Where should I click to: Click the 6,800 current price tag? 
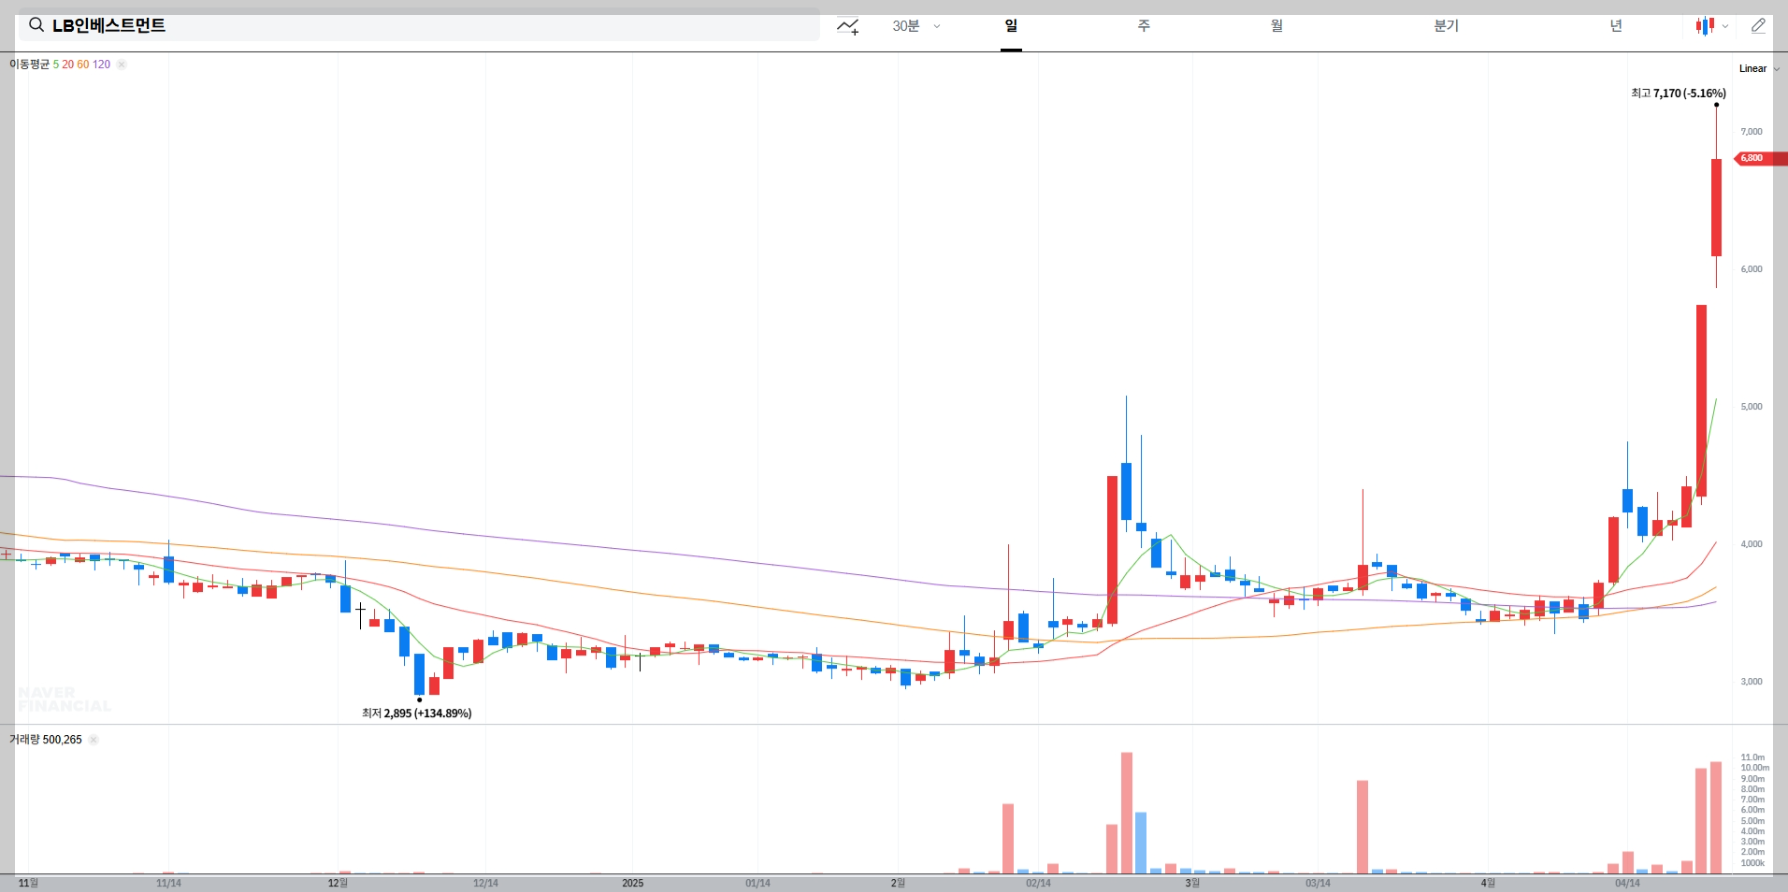pyautogui.click(x=1760, y=158)
